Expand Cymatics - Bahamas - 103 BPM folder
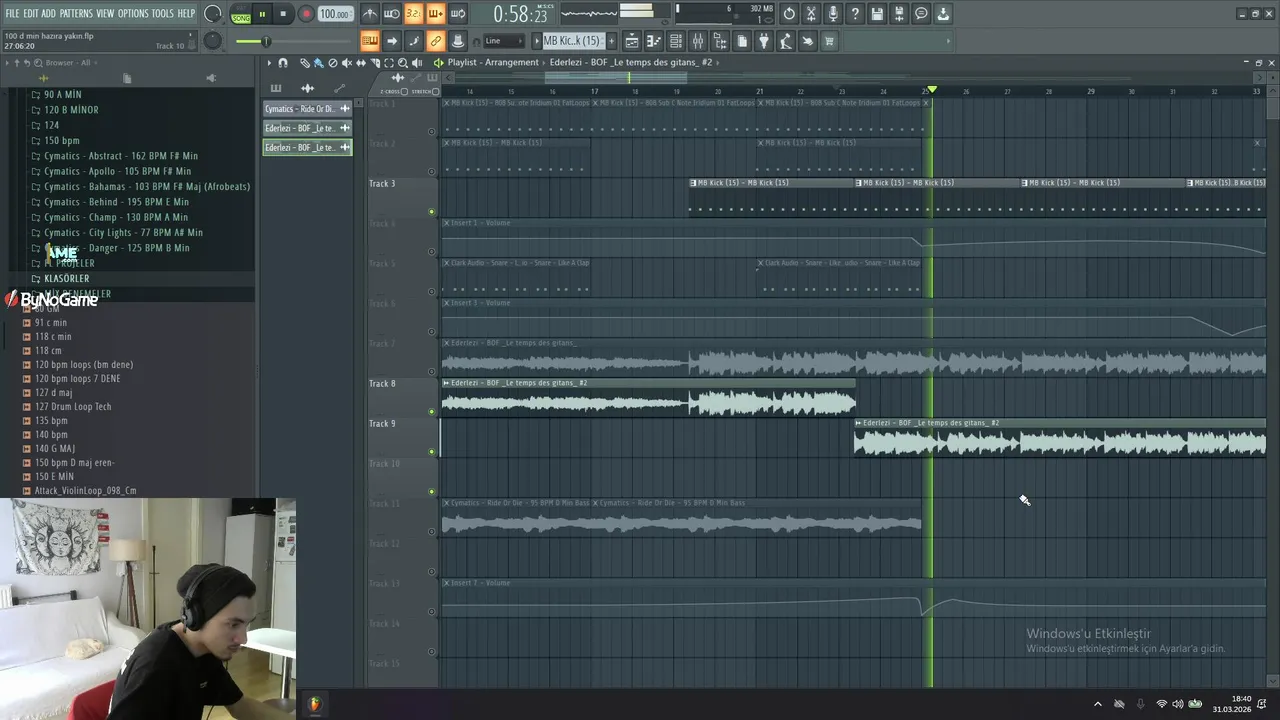Viewport: 1280px width, 720px height. click(x=147, y=186)
